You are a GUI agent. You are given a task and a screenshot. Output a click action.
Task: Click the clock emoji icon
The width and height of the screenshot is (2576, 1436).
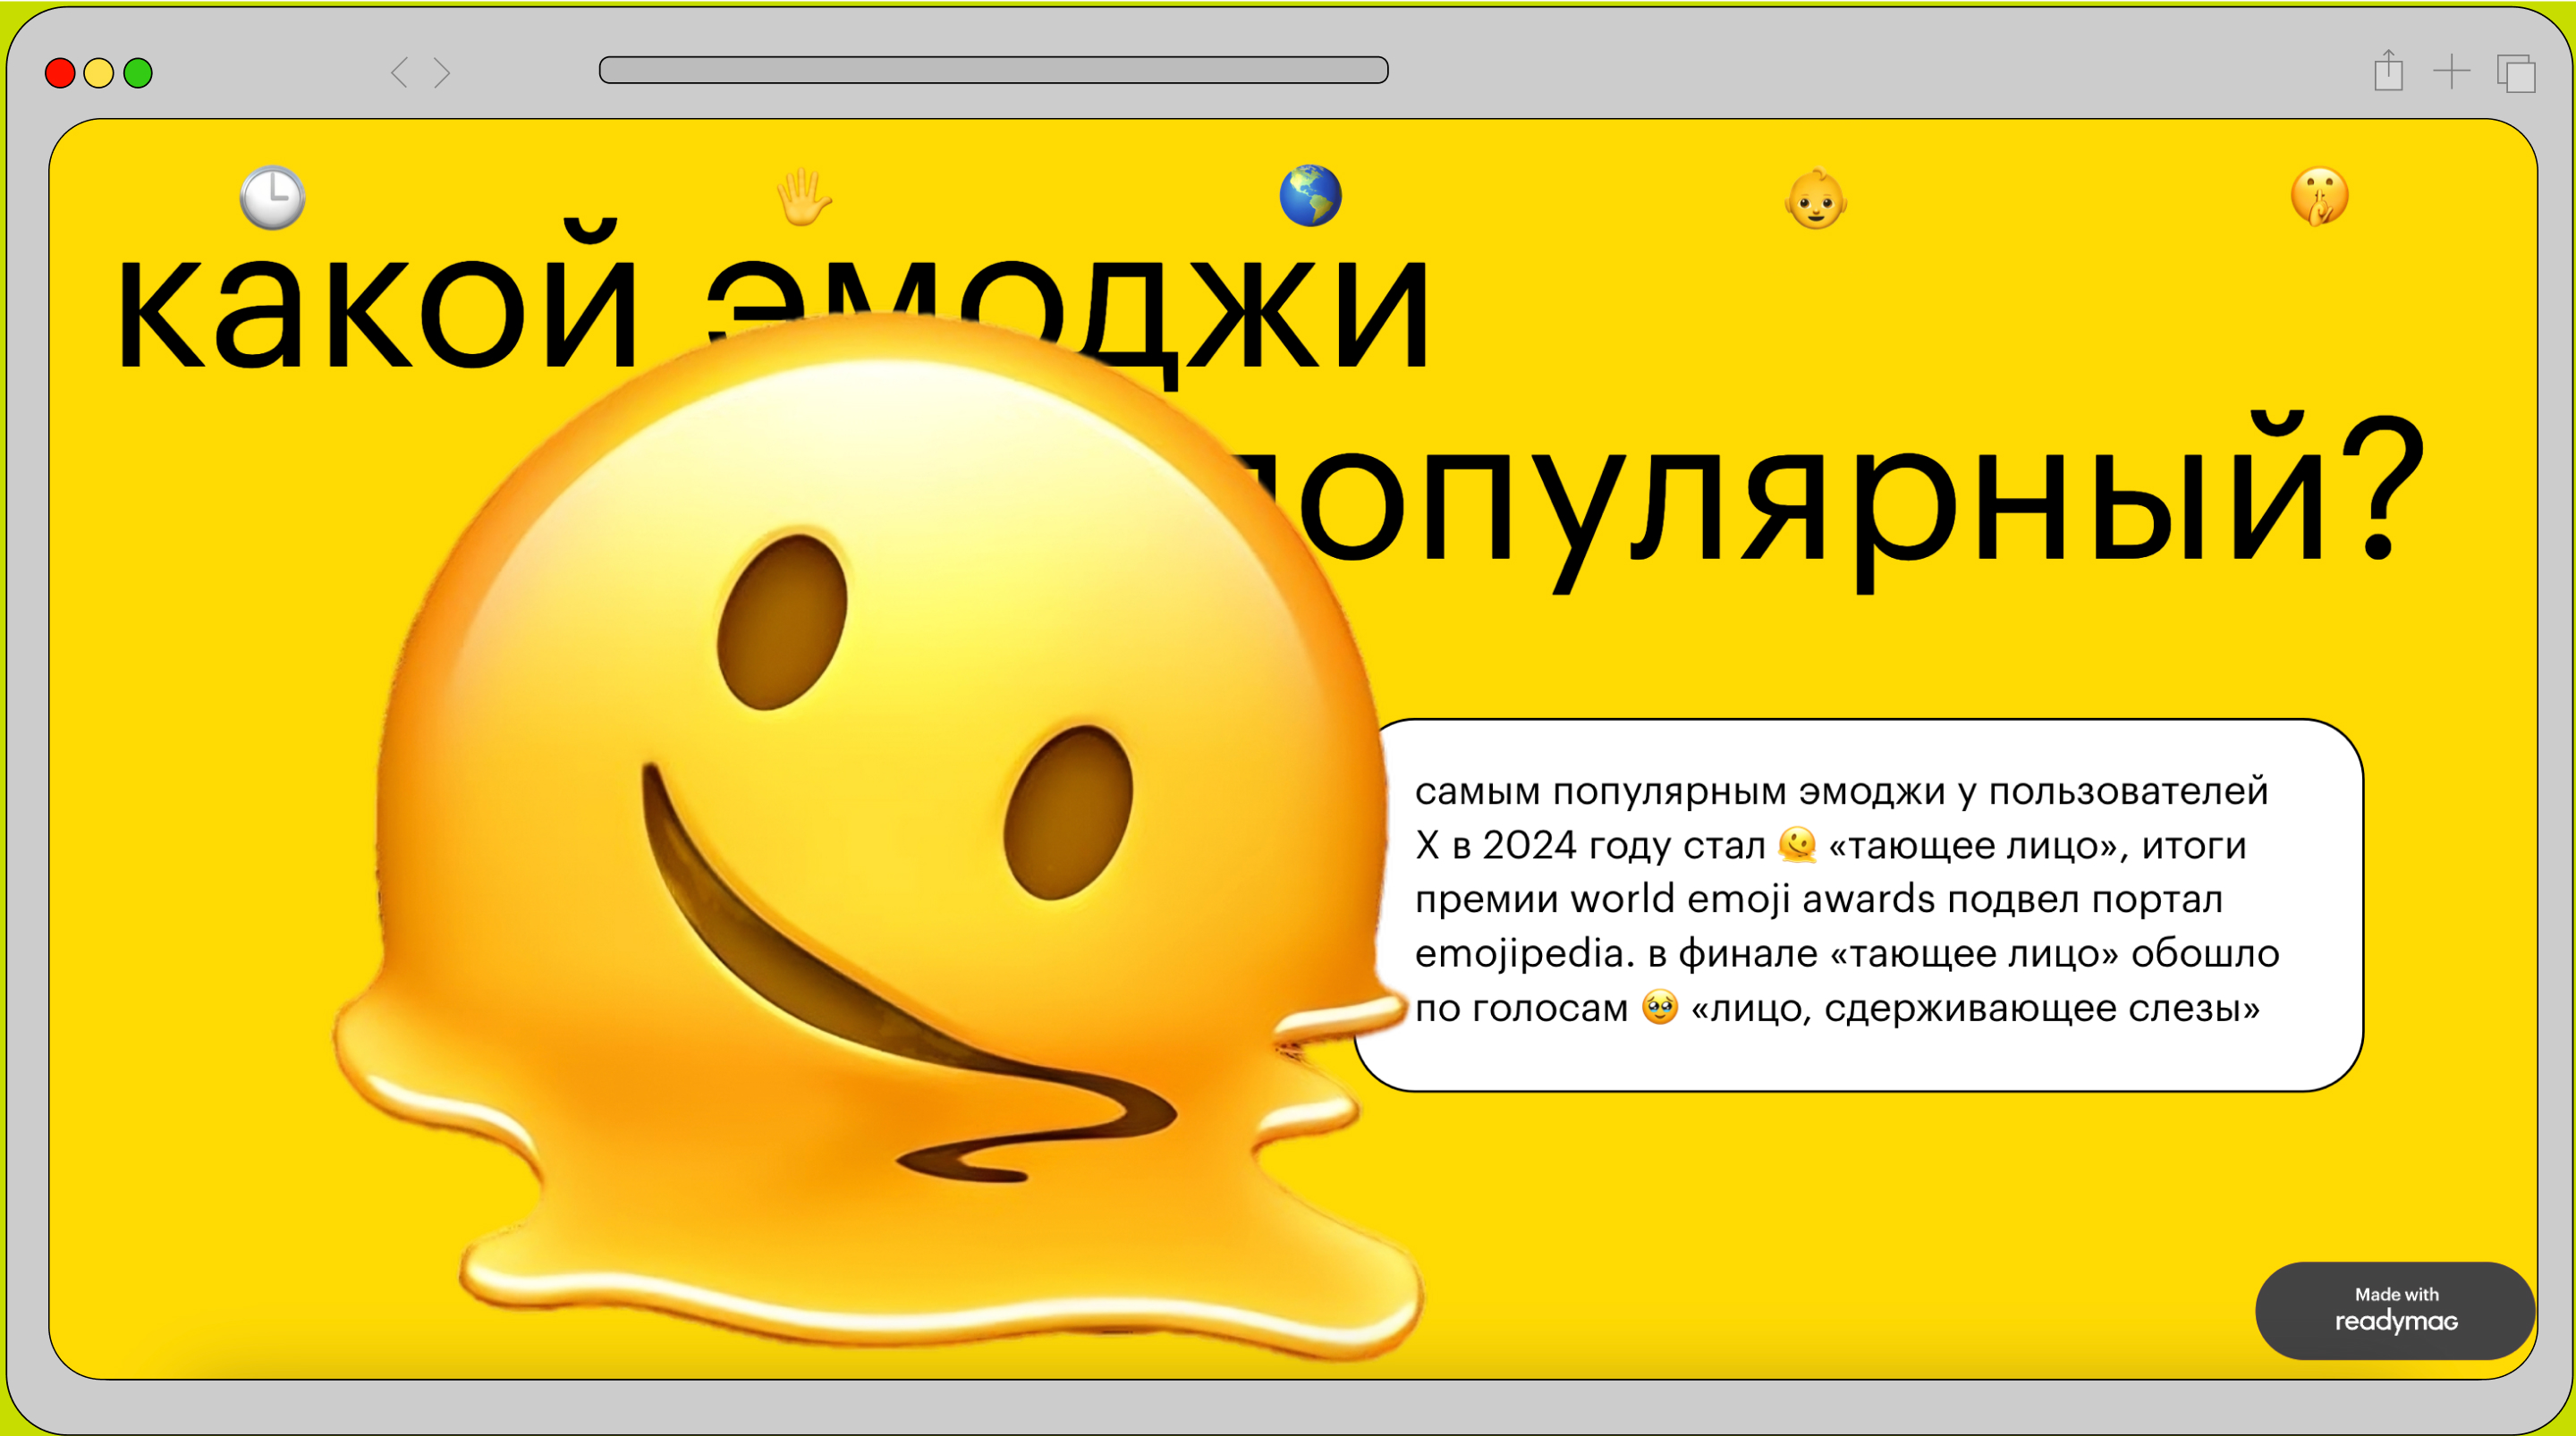pyautogui.click(x=272, y=197)
